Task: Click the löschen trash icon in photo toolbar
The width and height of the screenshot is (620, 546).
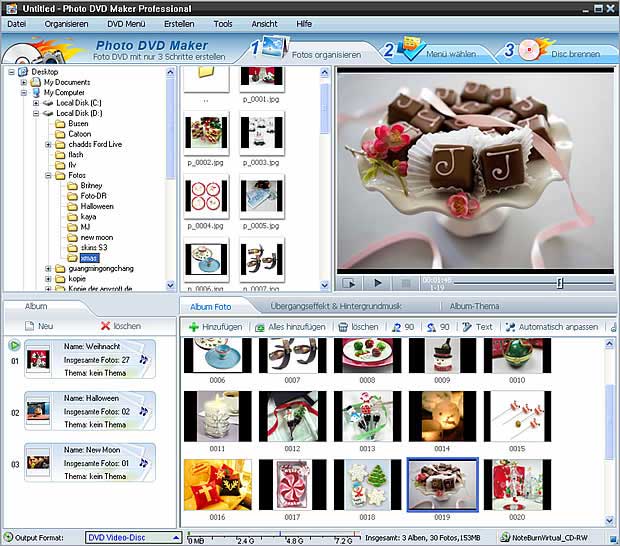Action: tap(343, 327)
